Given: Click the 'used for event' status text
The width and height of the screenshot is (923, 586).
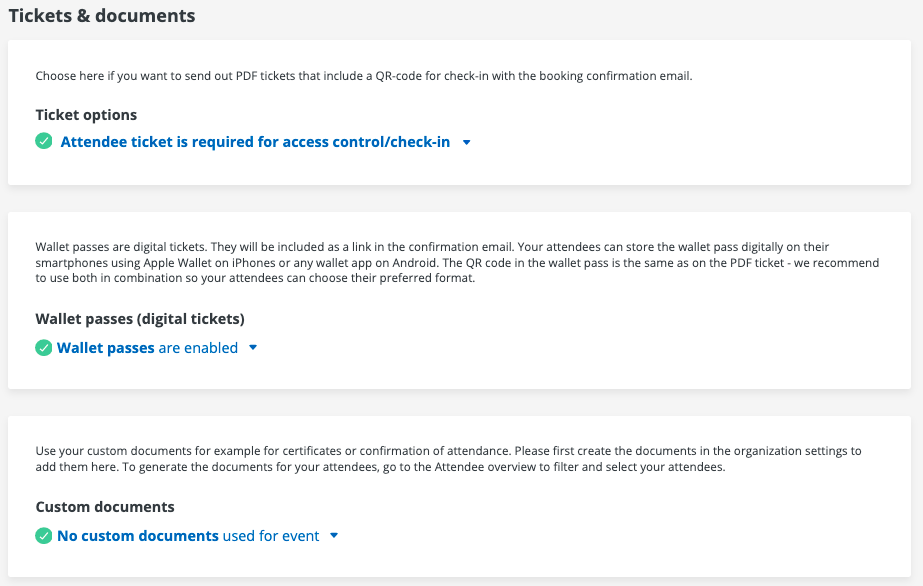Looking at the screenshot, I should 271,536.
